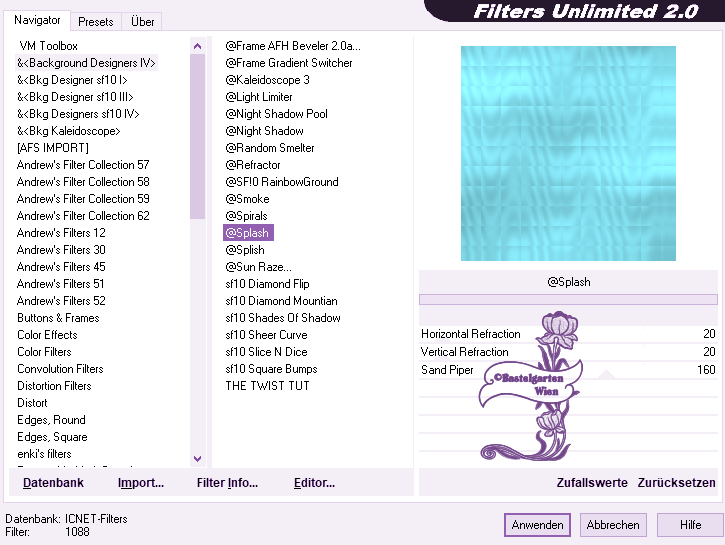This screenshot has width=725, height=545.
Task: Choose THE TWIST TUT filter
Action: (x=267, y=386)
